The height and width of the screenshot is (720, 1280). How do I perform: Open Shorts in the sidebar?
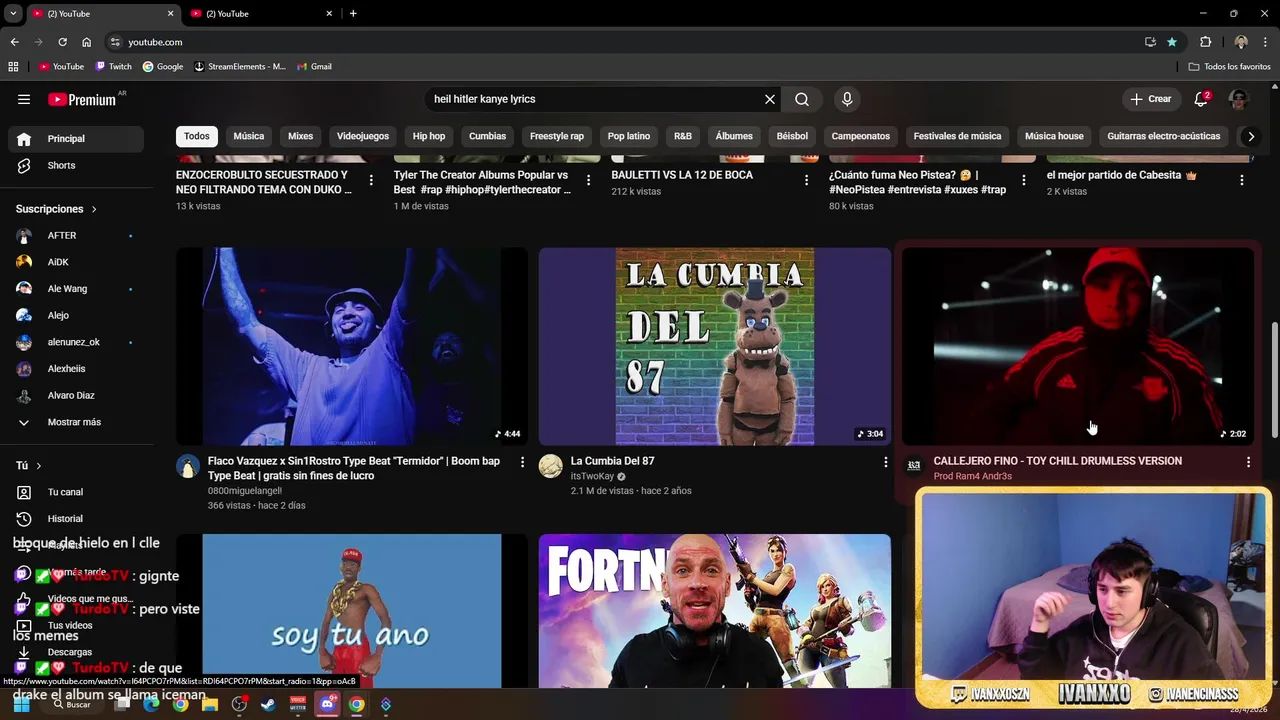click(76, 166)
